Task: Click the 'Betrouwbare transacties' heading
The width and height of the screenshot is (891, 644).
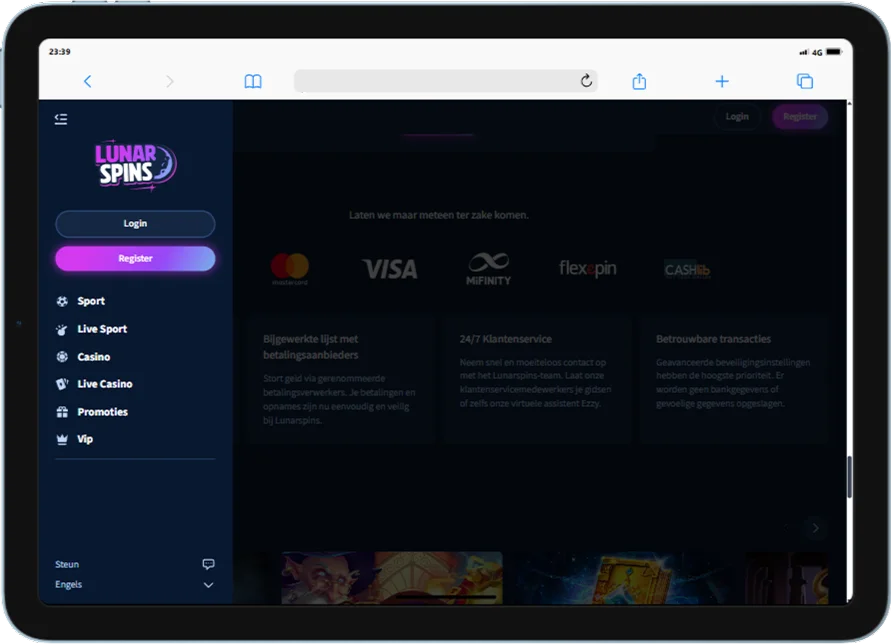Action: (x=713, y=339)
